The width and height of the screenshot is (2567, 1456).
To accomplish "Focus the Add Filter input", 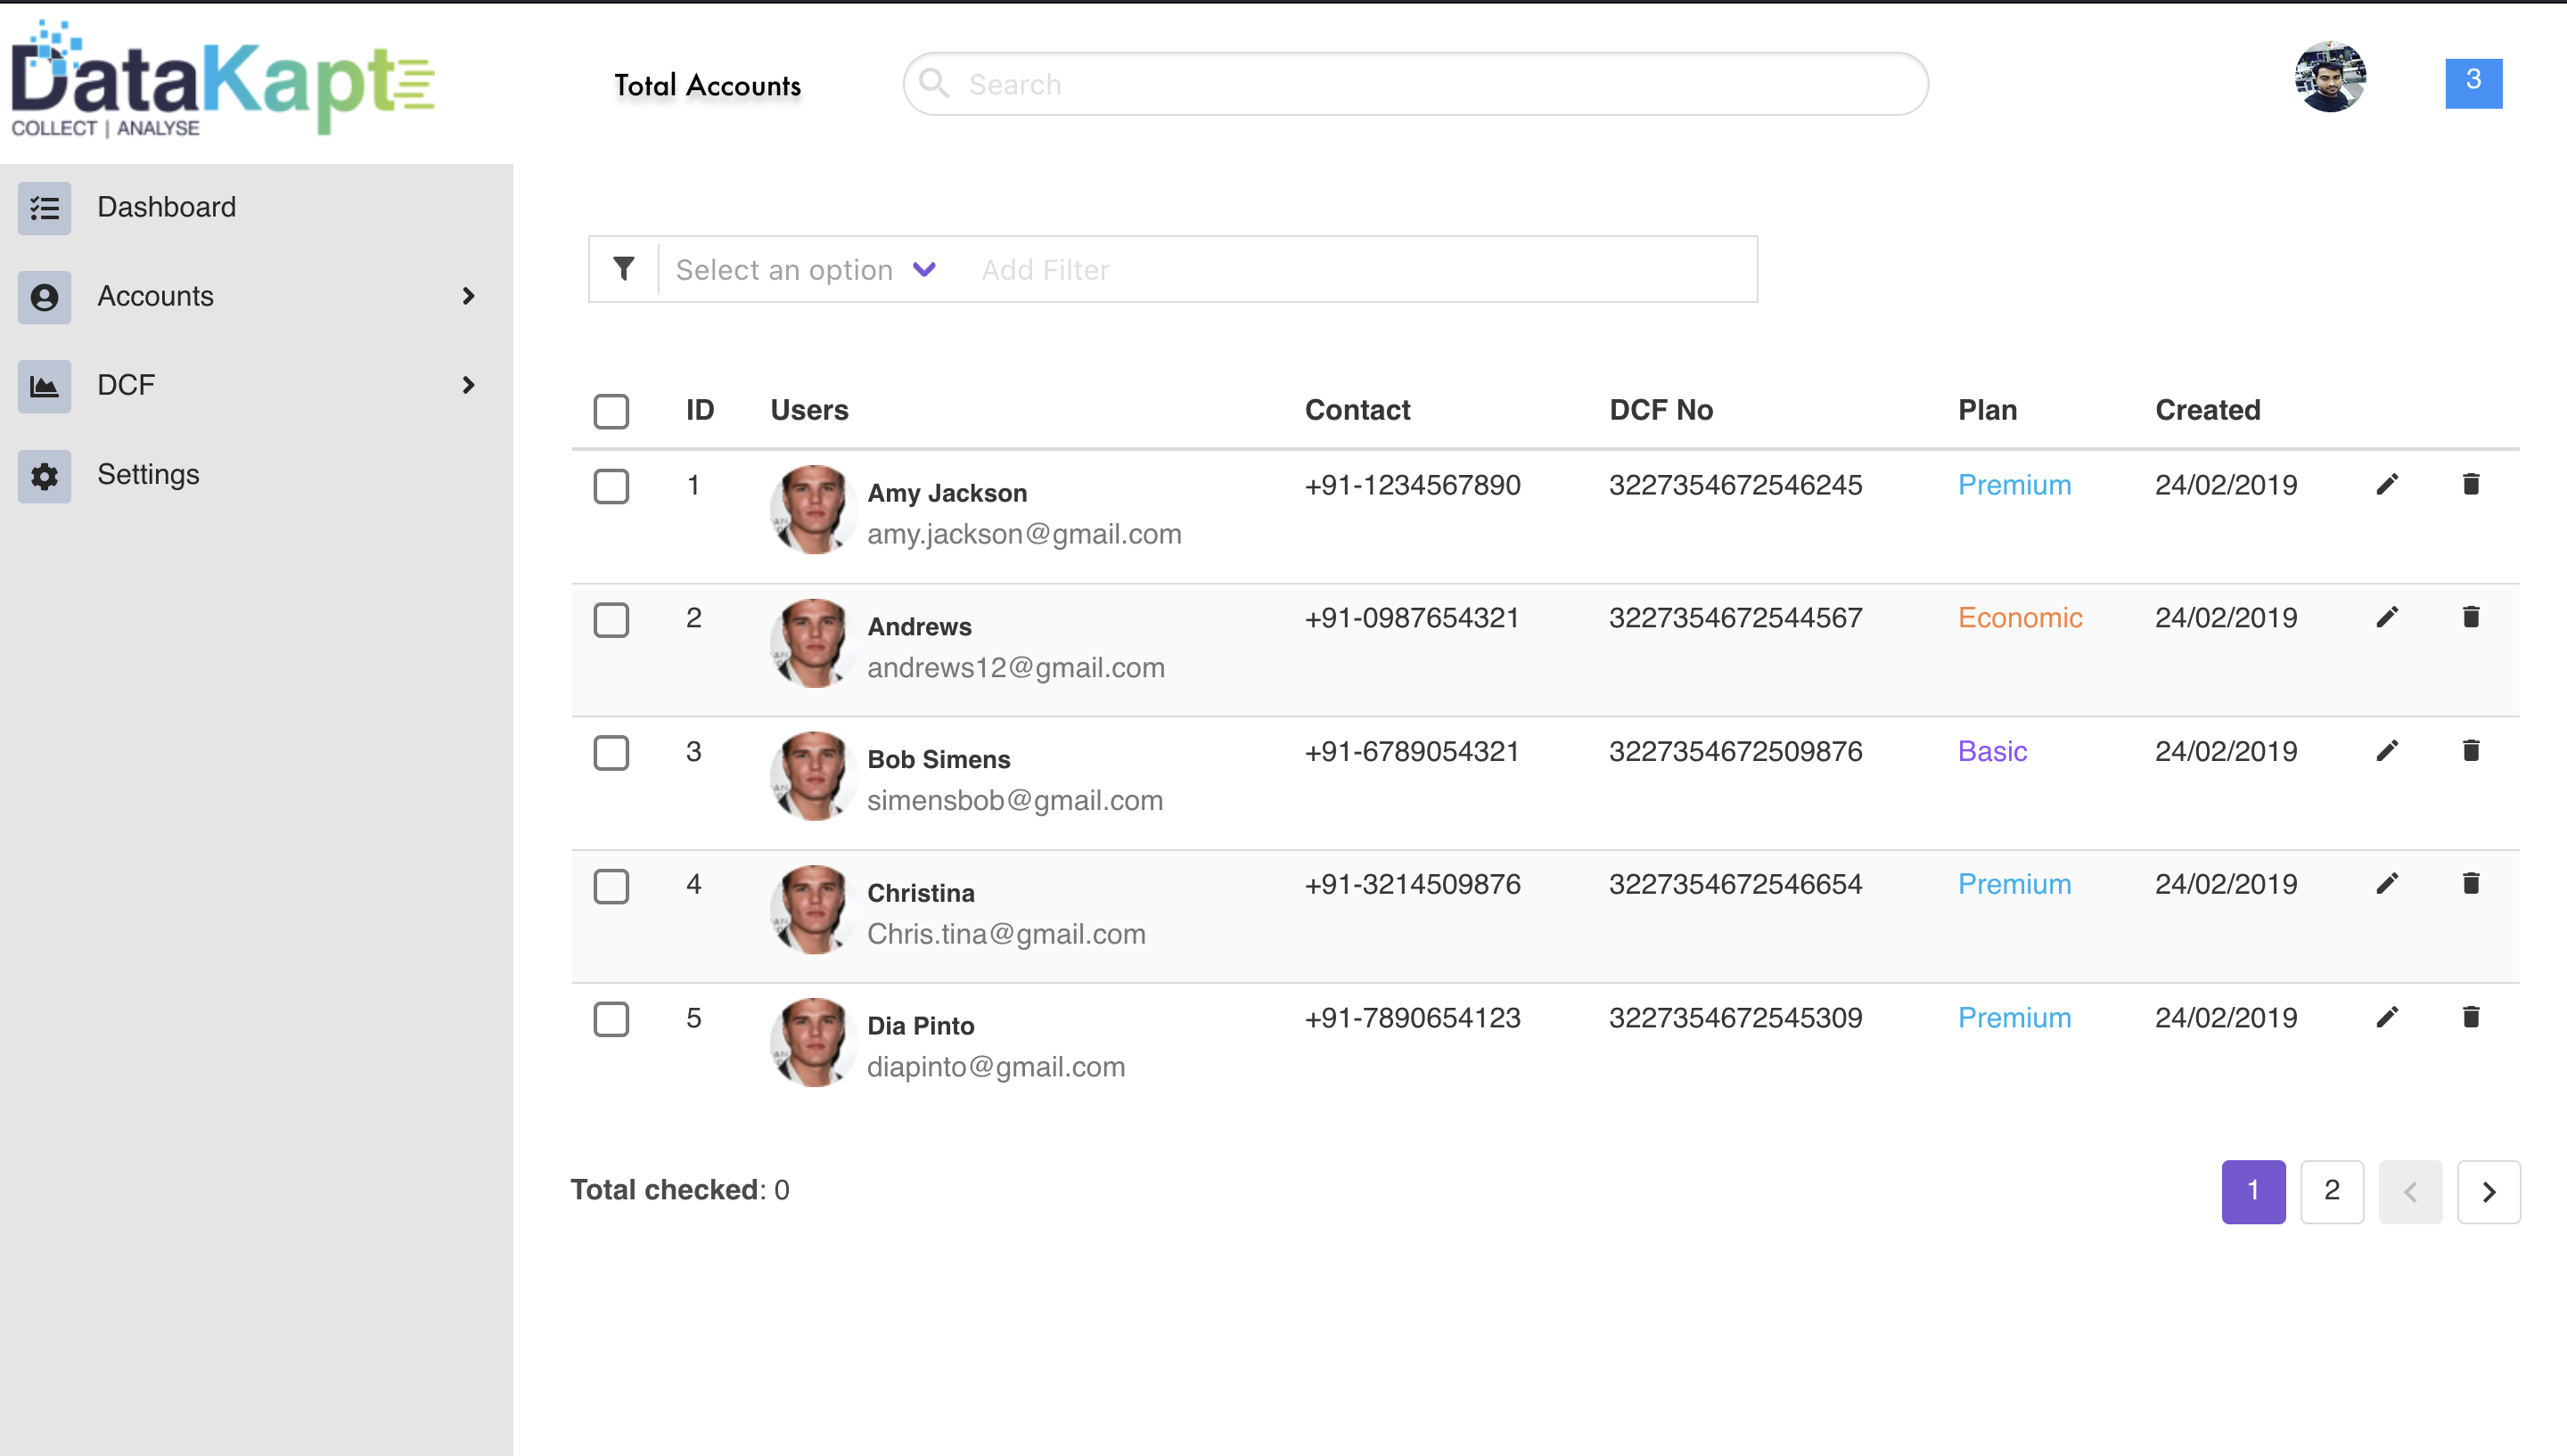I will click(1360, 270).
